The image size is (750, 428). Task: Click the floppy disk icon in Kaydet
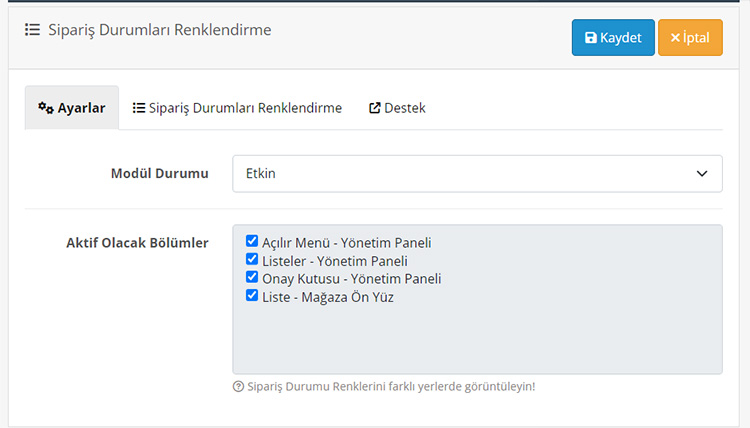click(x=591, y=37)
